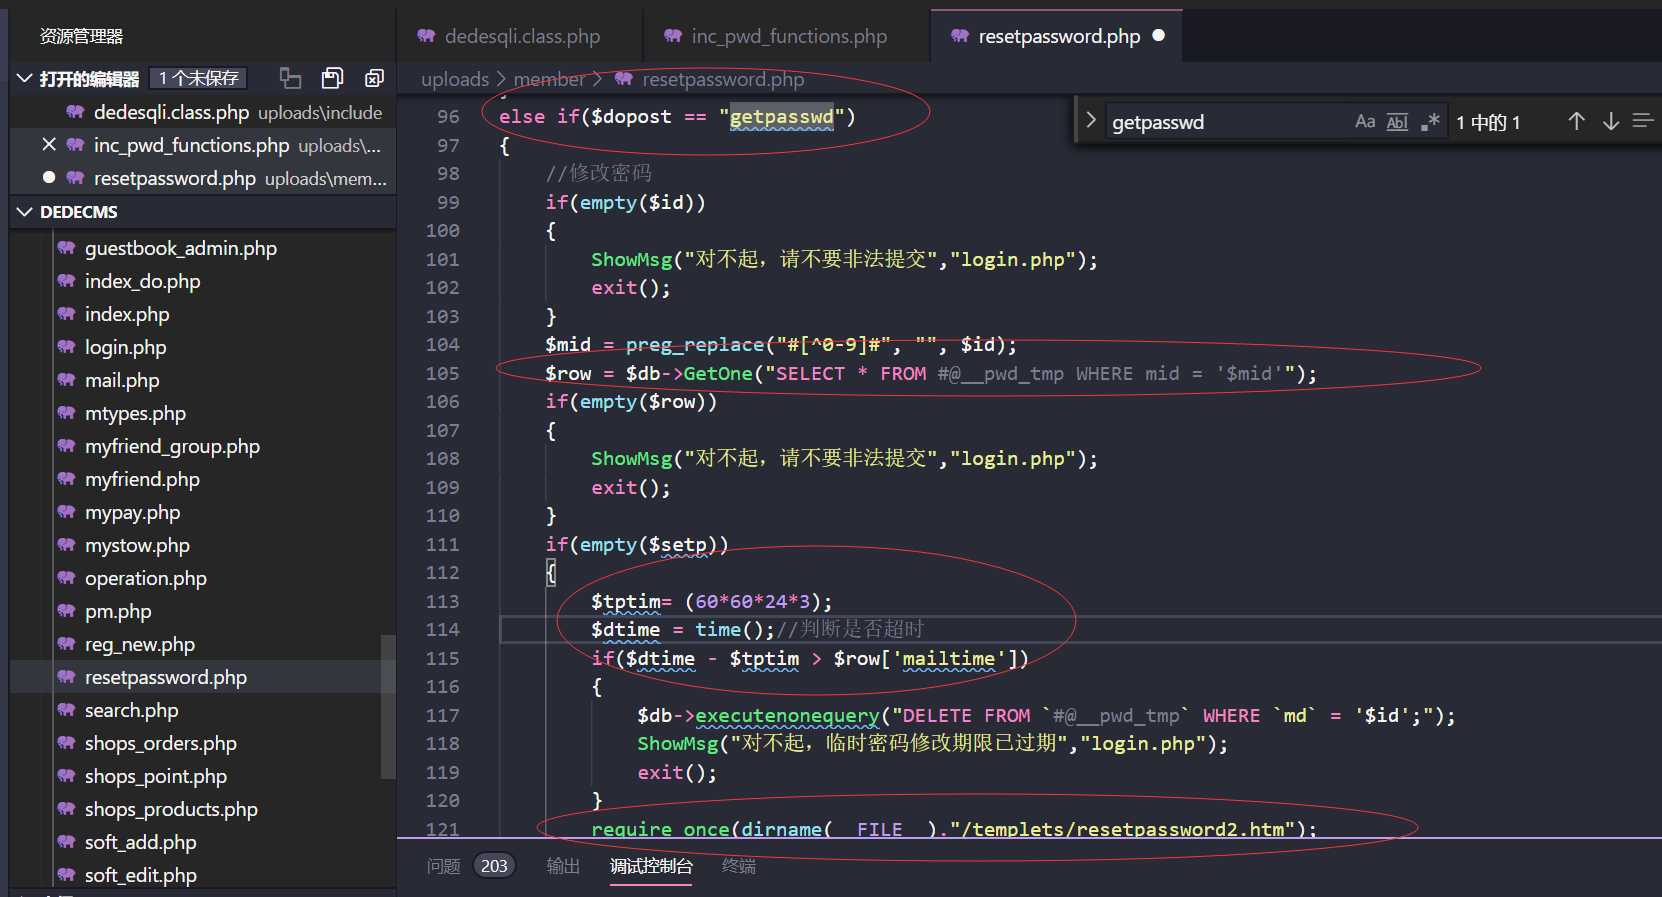Click the highlighted getpasswd text on line 96
The height and width of the screenshot is (897, 1662).
point(781,117)
